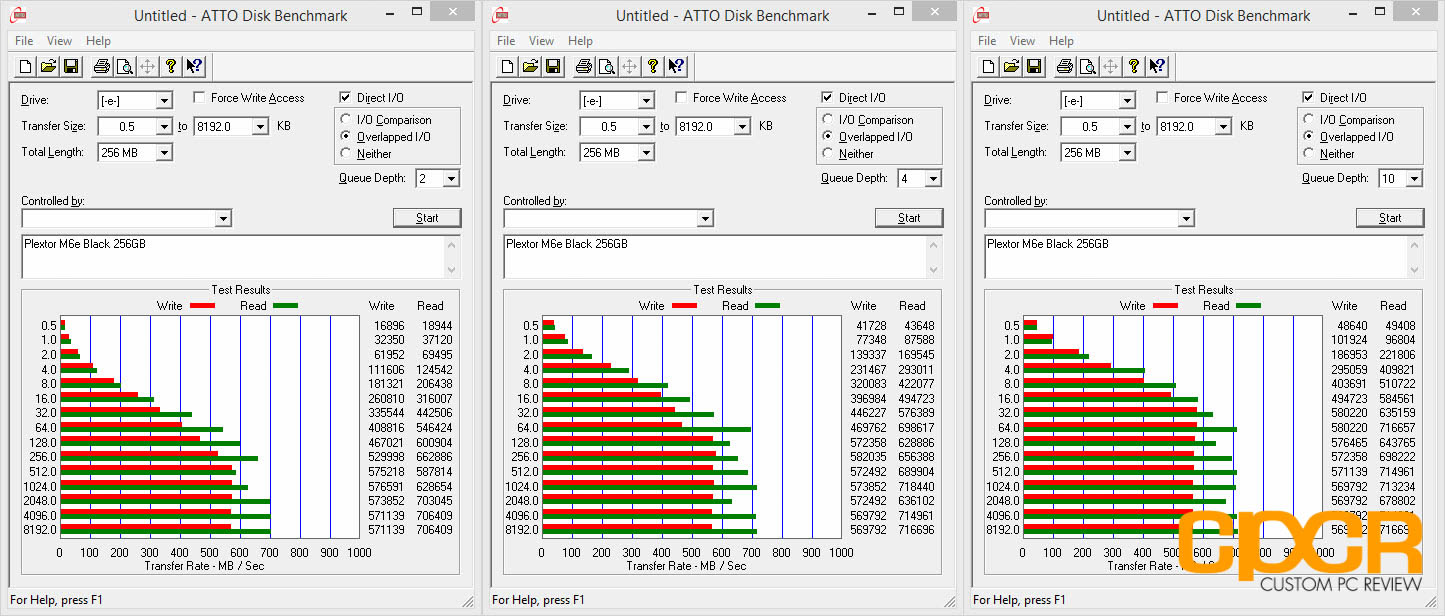
Task: Click the Open folder icon in middle window
Action: point(531,66)
